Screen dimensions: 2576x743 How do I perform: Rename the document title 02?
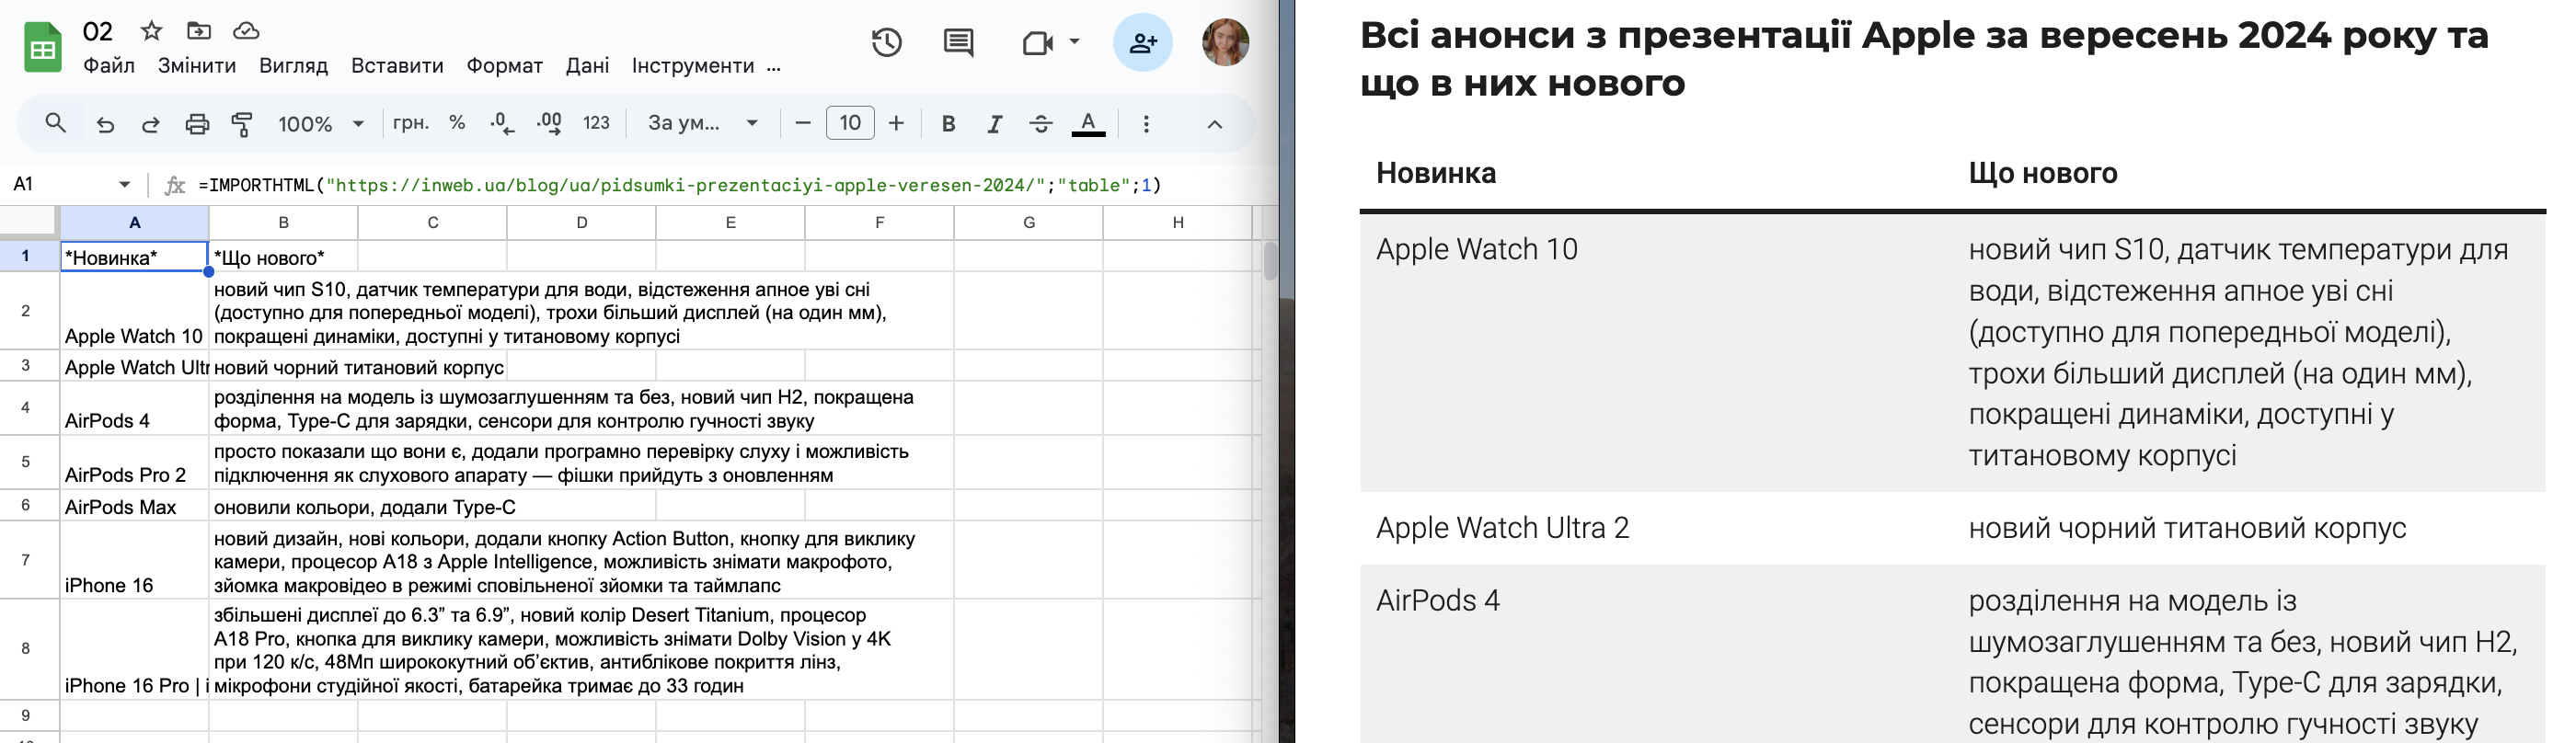(97, 32)
